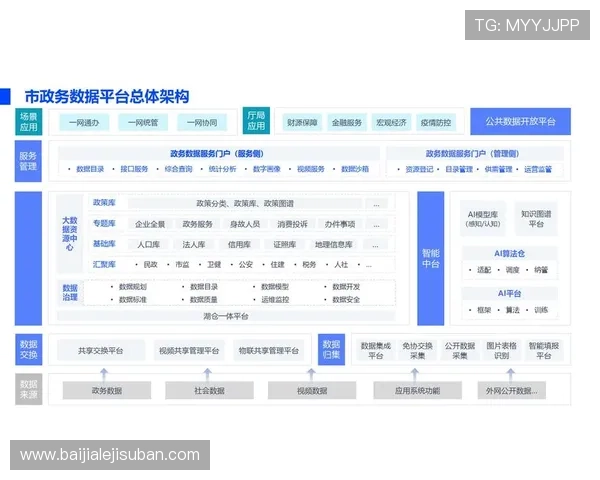Click the 数据质量 item
This screenshot has height=480, width=600.
204,300
